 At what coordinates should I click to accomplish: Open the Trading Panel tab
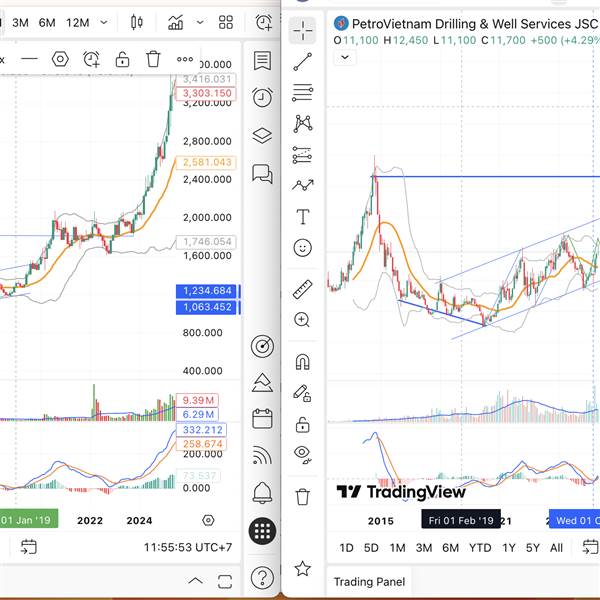pos(369,582)
